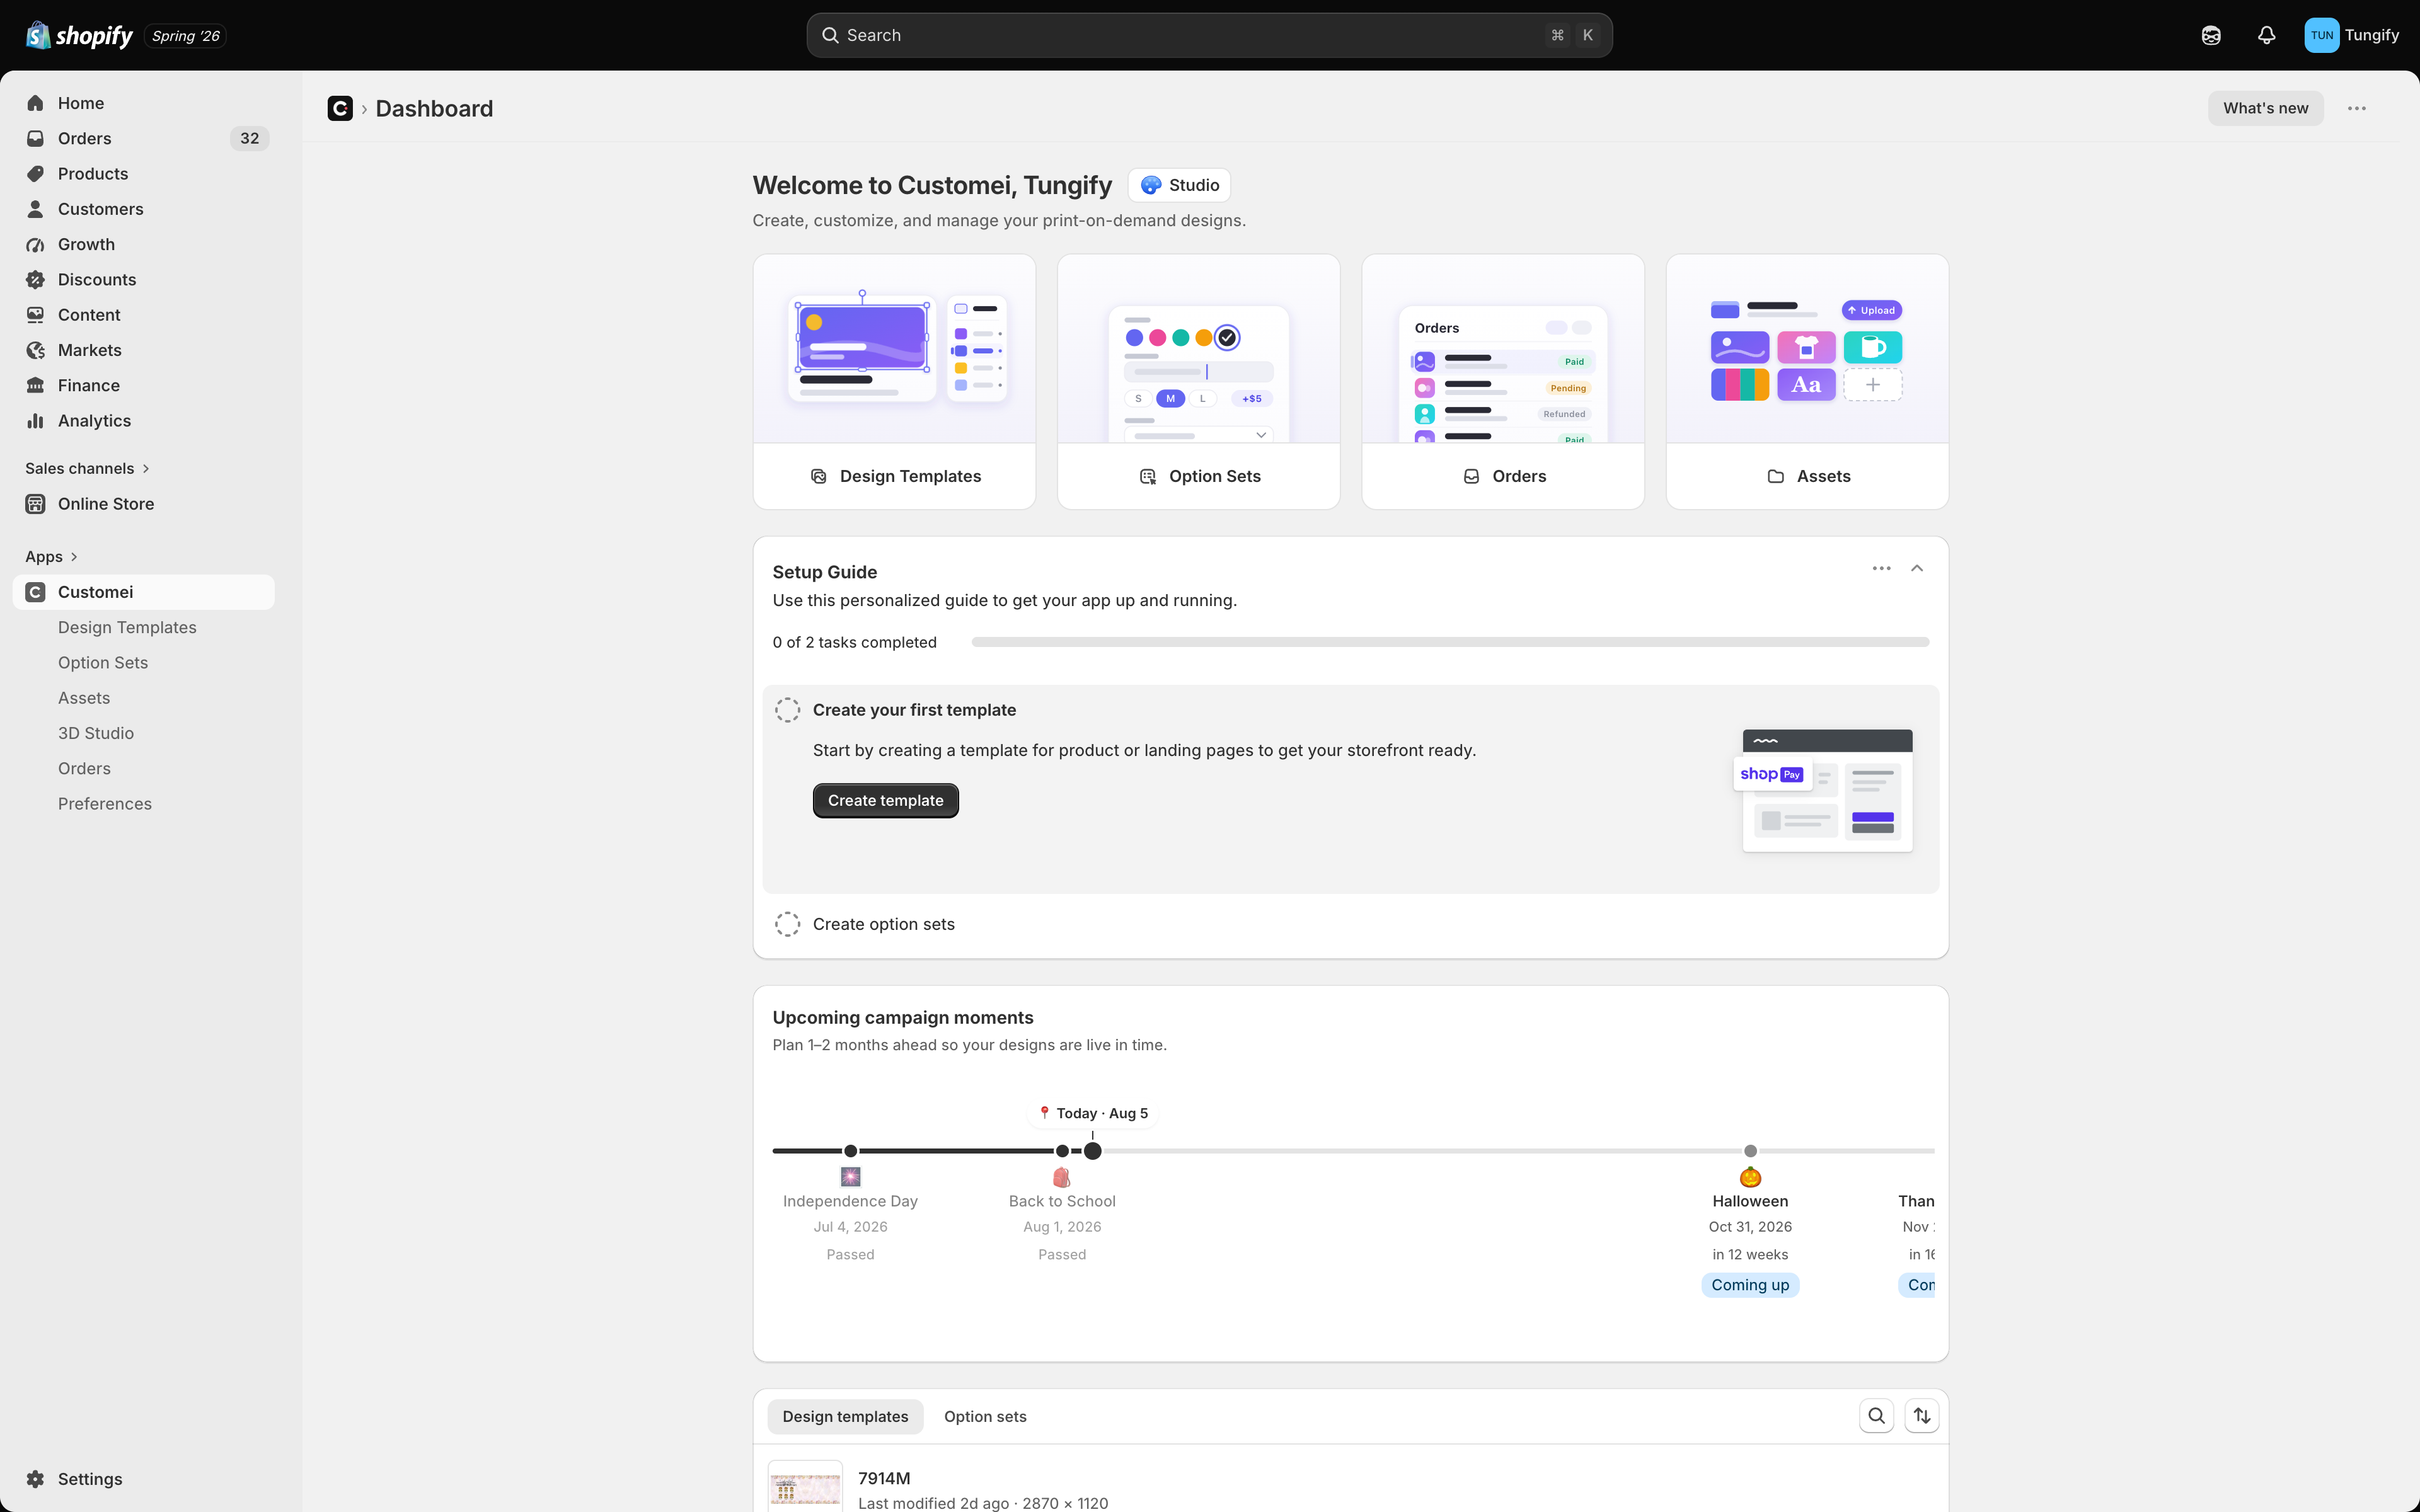
Task: Click the Create template button
Action: (885, 800)
